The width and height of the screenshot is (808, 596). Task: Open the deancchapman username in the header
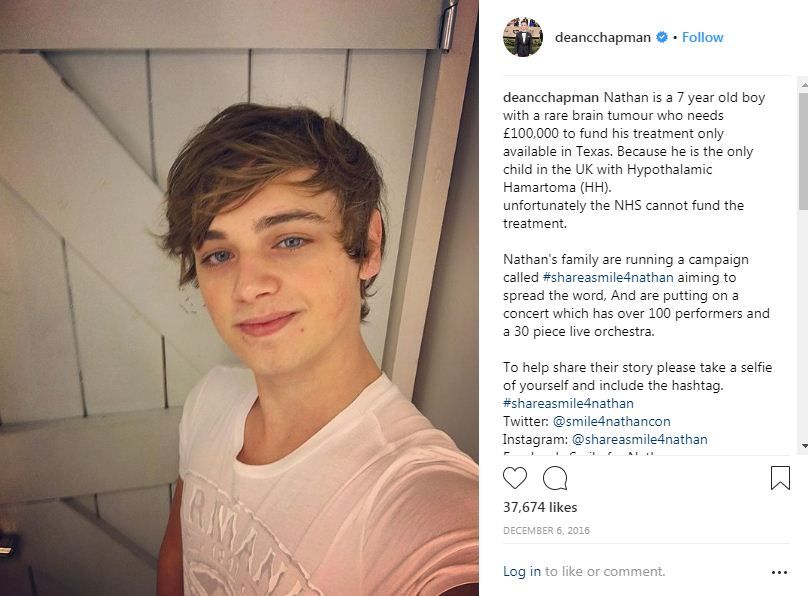[x=602, y=38]
